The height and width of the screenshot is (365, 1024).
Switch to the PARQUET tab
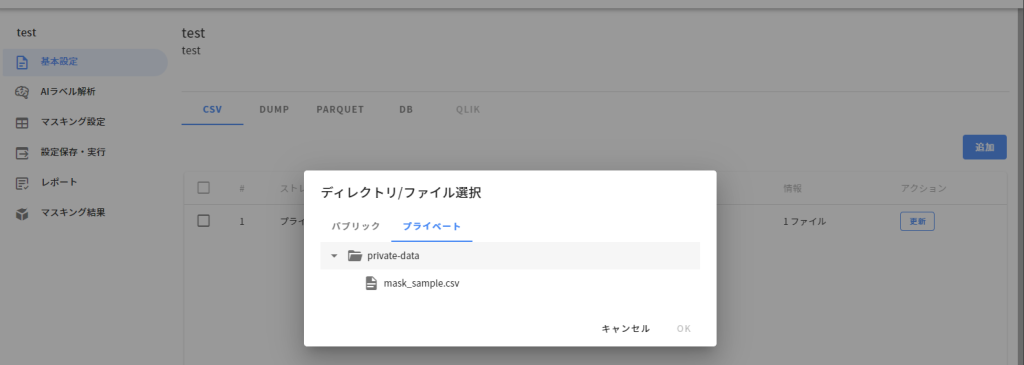click(340, 110)
